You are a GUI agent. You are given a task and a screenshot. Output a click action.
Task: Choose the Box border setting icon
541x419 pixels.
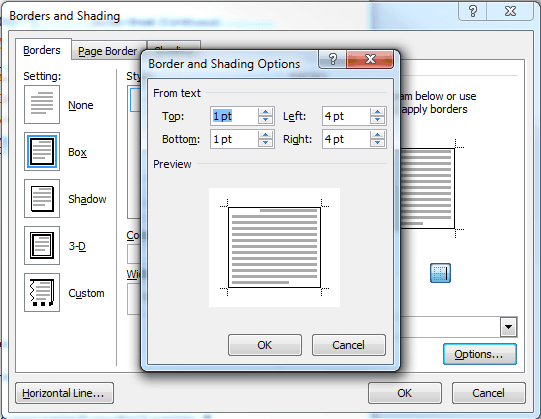(x=42, y=152)
